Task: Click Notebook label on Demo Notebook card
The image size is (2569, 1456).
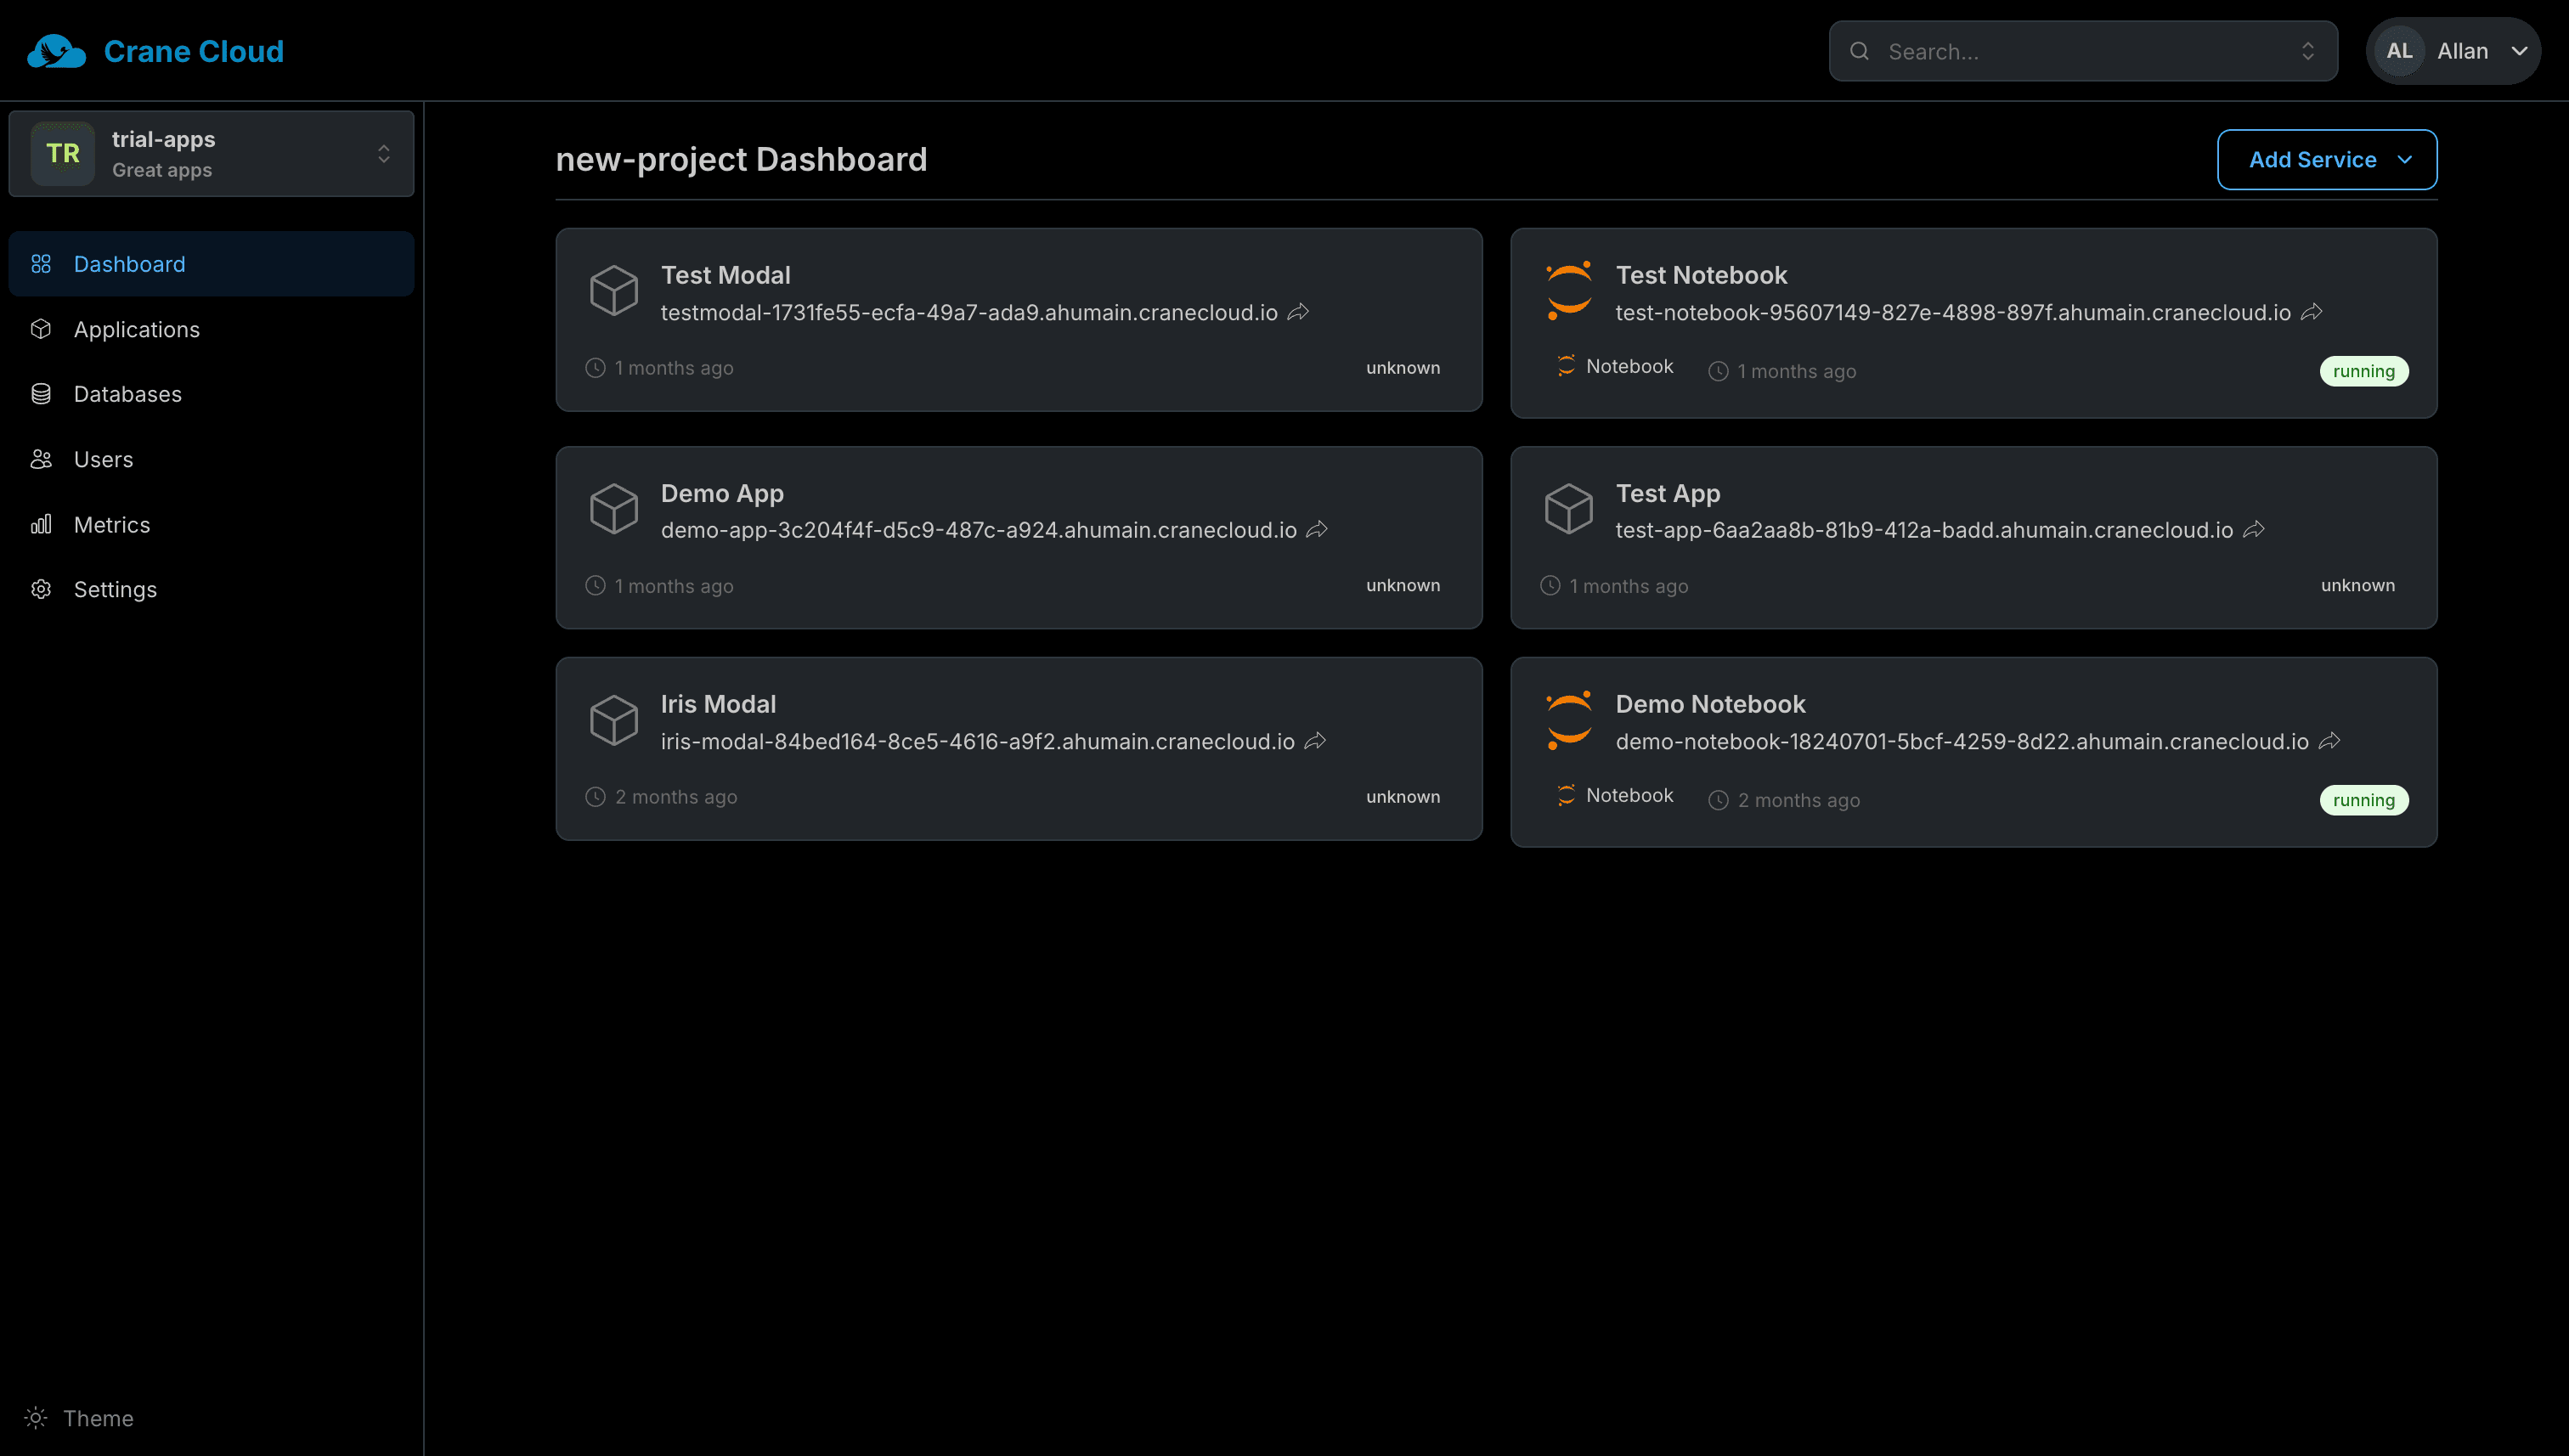Action: [x=1629, y=795]
